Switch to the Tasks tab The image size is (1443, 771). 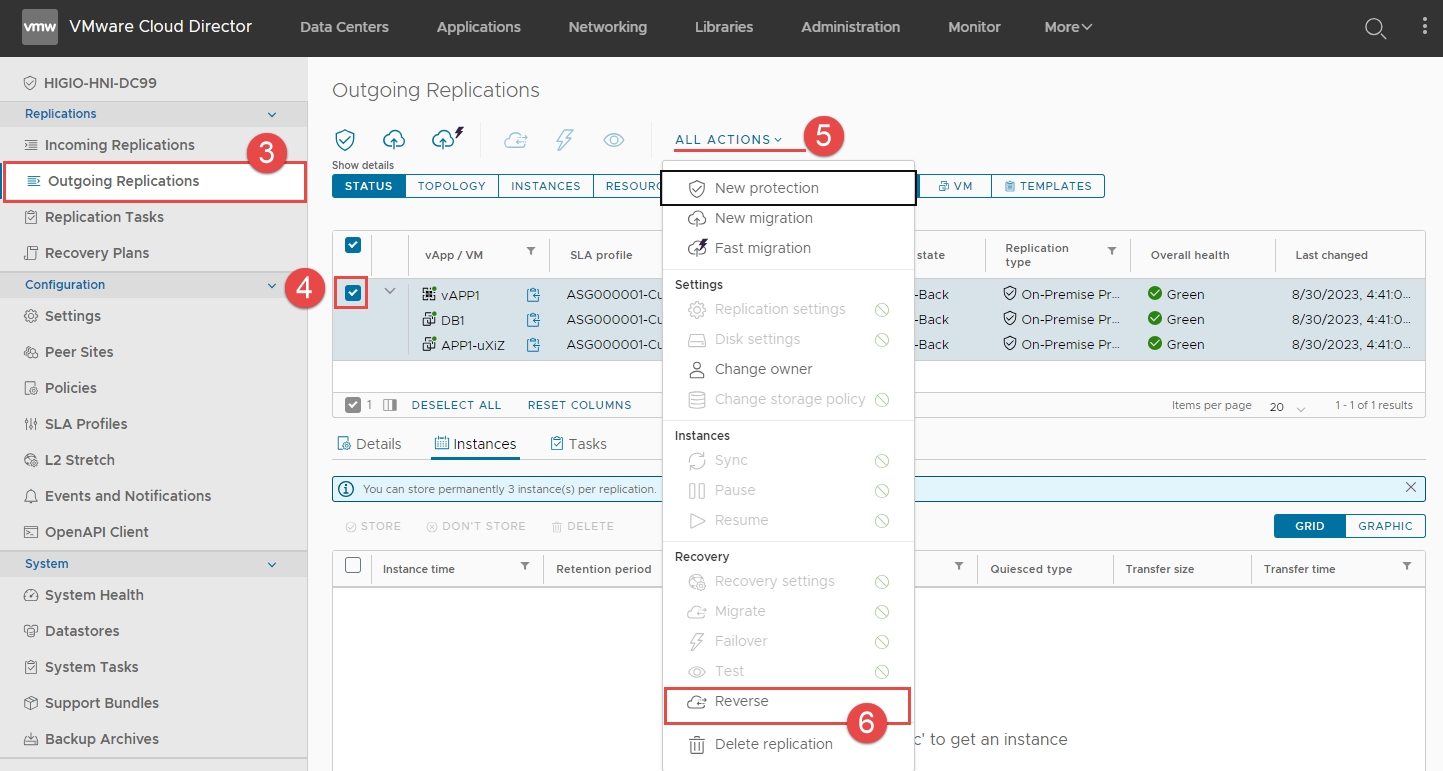[x=579, y=444]
